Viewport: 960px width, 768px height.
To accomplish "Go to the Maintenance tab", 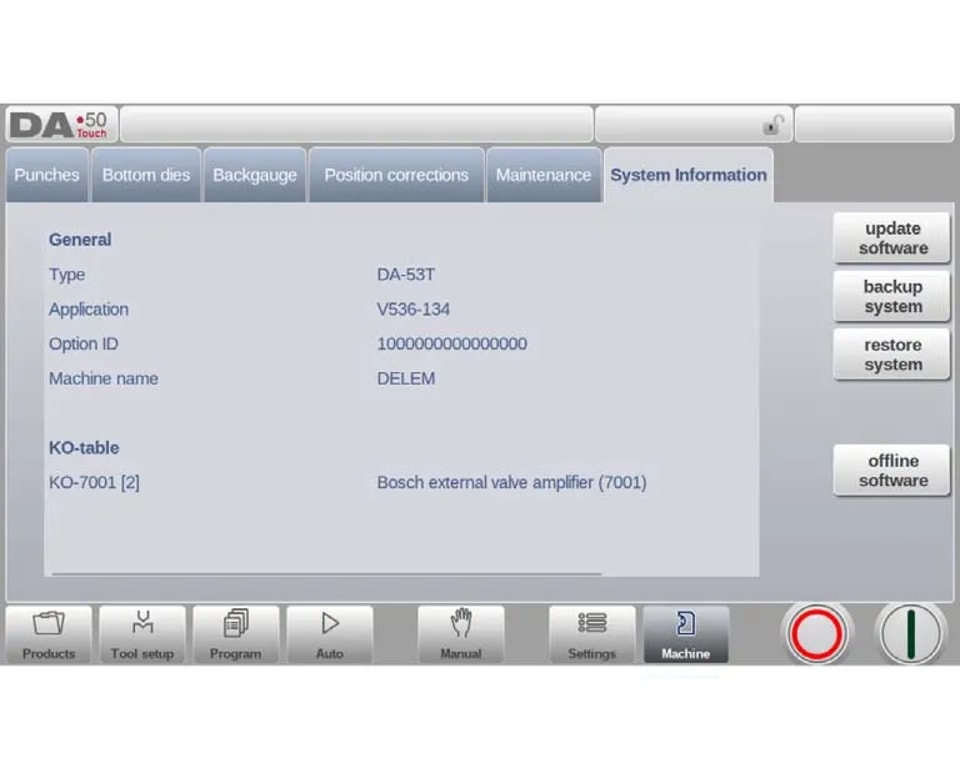I will point(543,175).
